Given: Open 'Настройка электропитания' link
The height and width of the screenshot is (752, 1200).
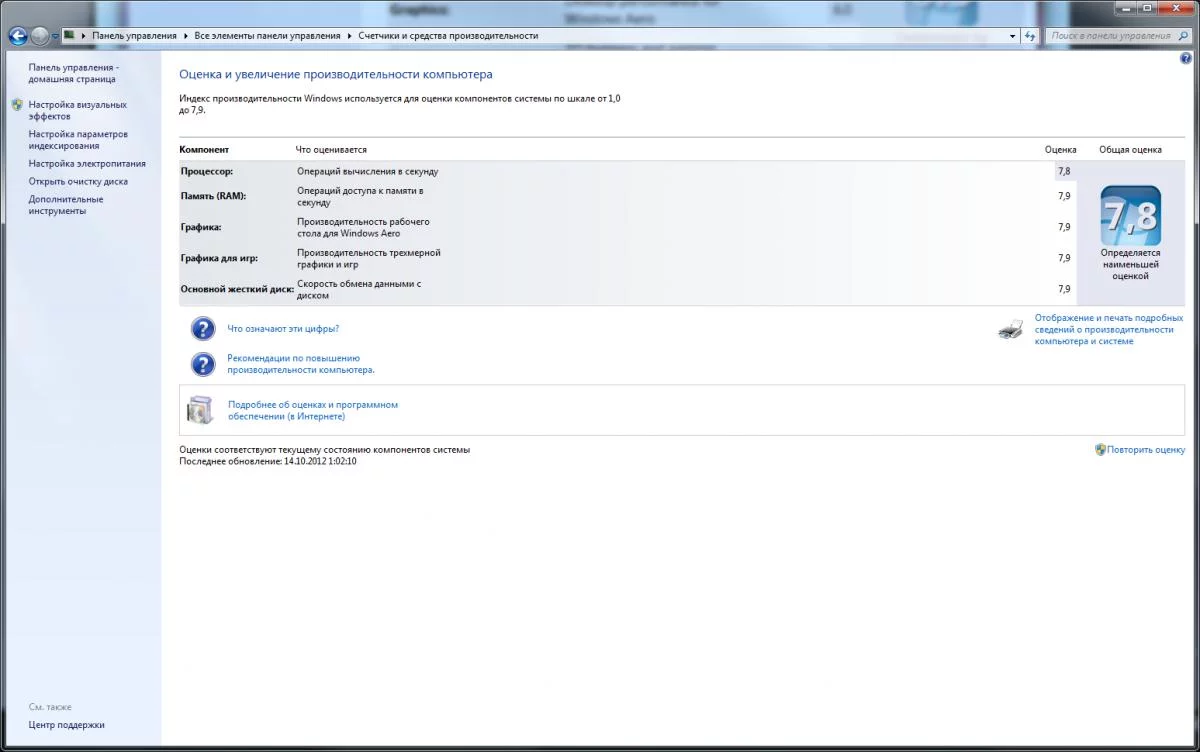Looking at the screenshot, I should pyautogui.click(x=87, y=163).
